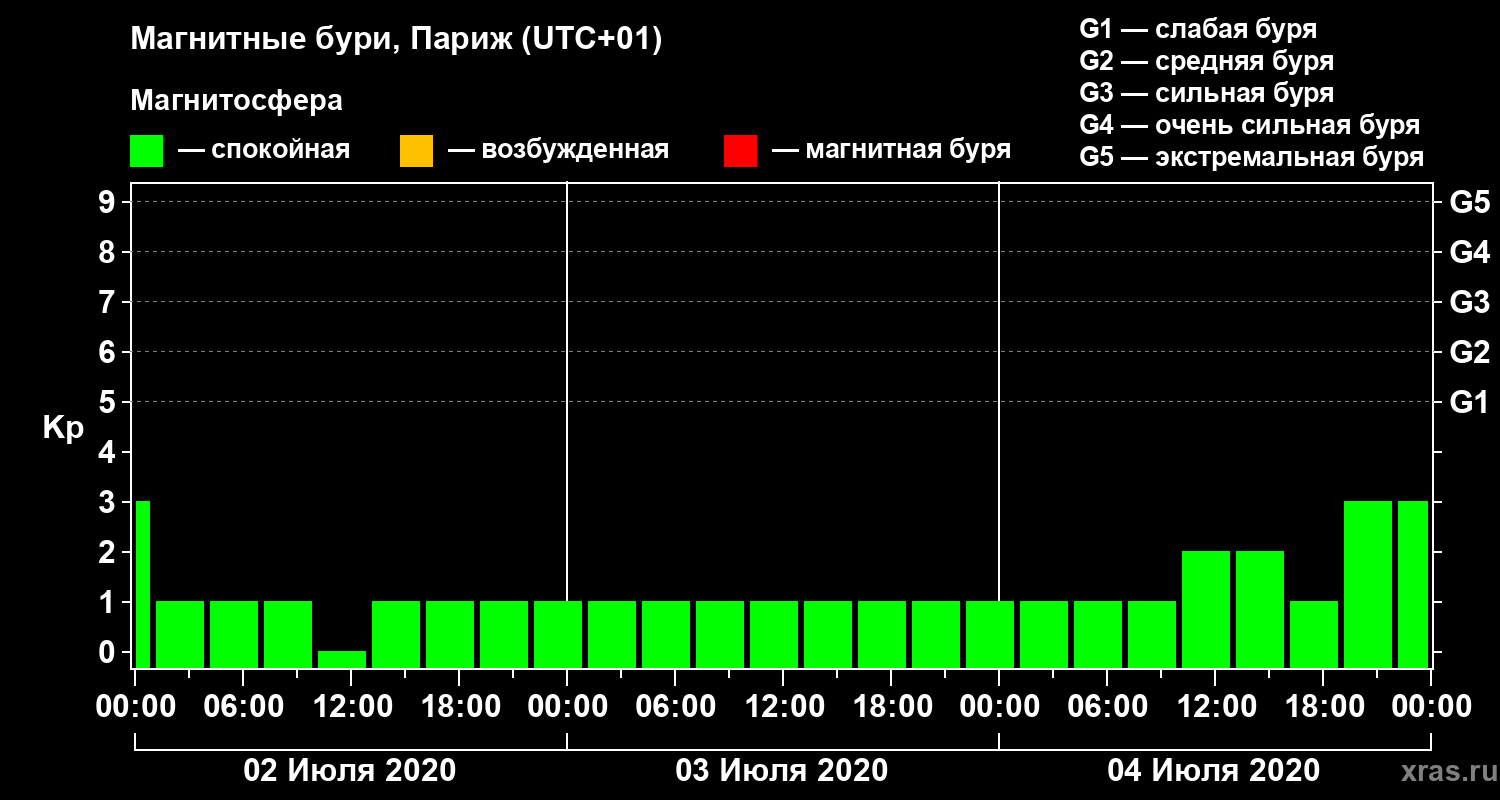Click '06:00' time label under July 2
The height and width of the screenshot is (800, 1500).
(x=243, y=706)
